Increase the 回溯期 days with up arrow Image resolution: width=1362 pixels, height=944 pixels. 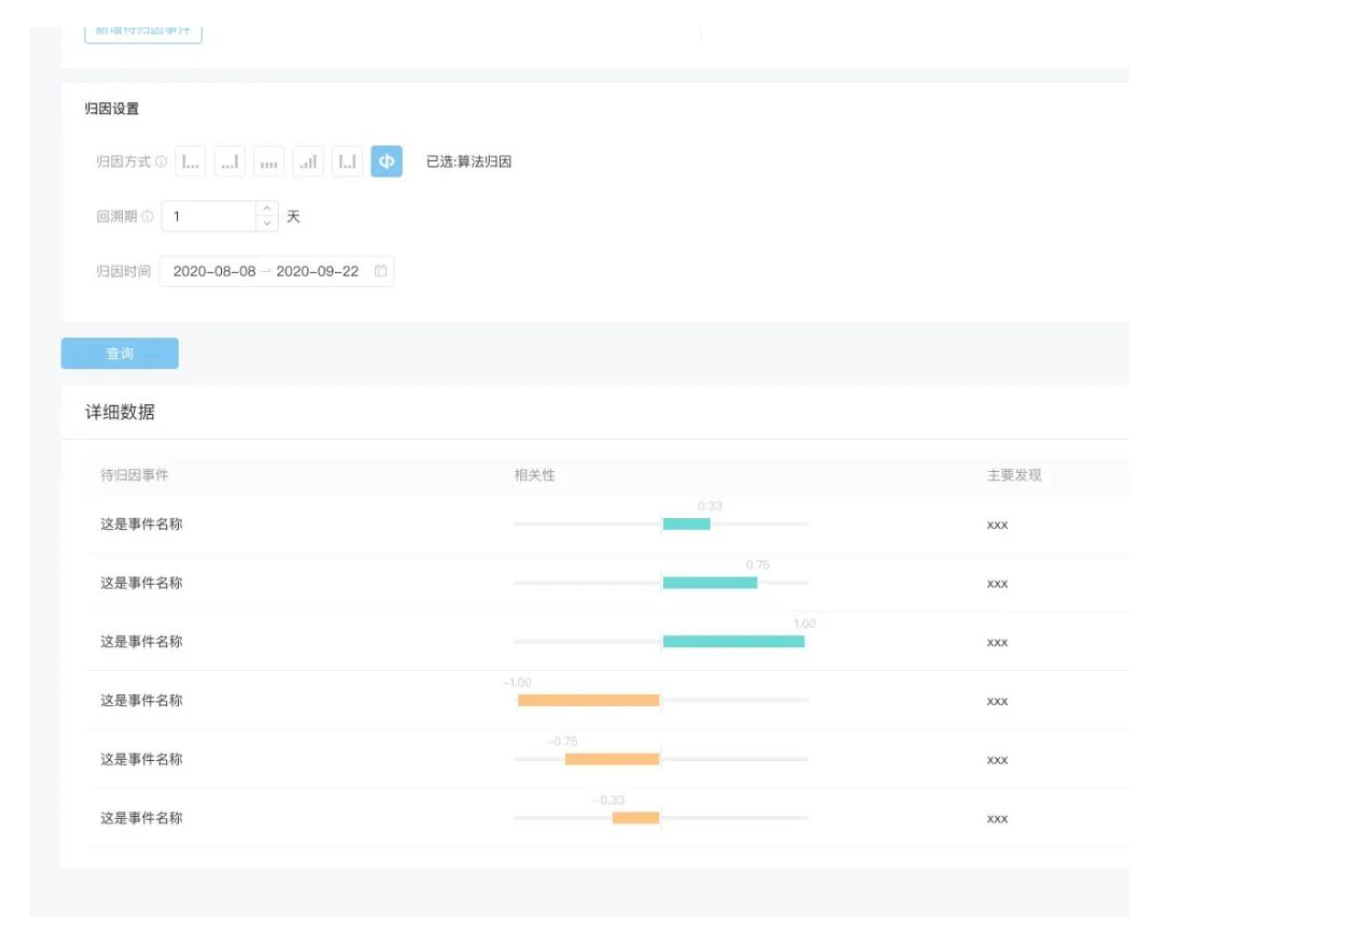[x=267, y=209]
